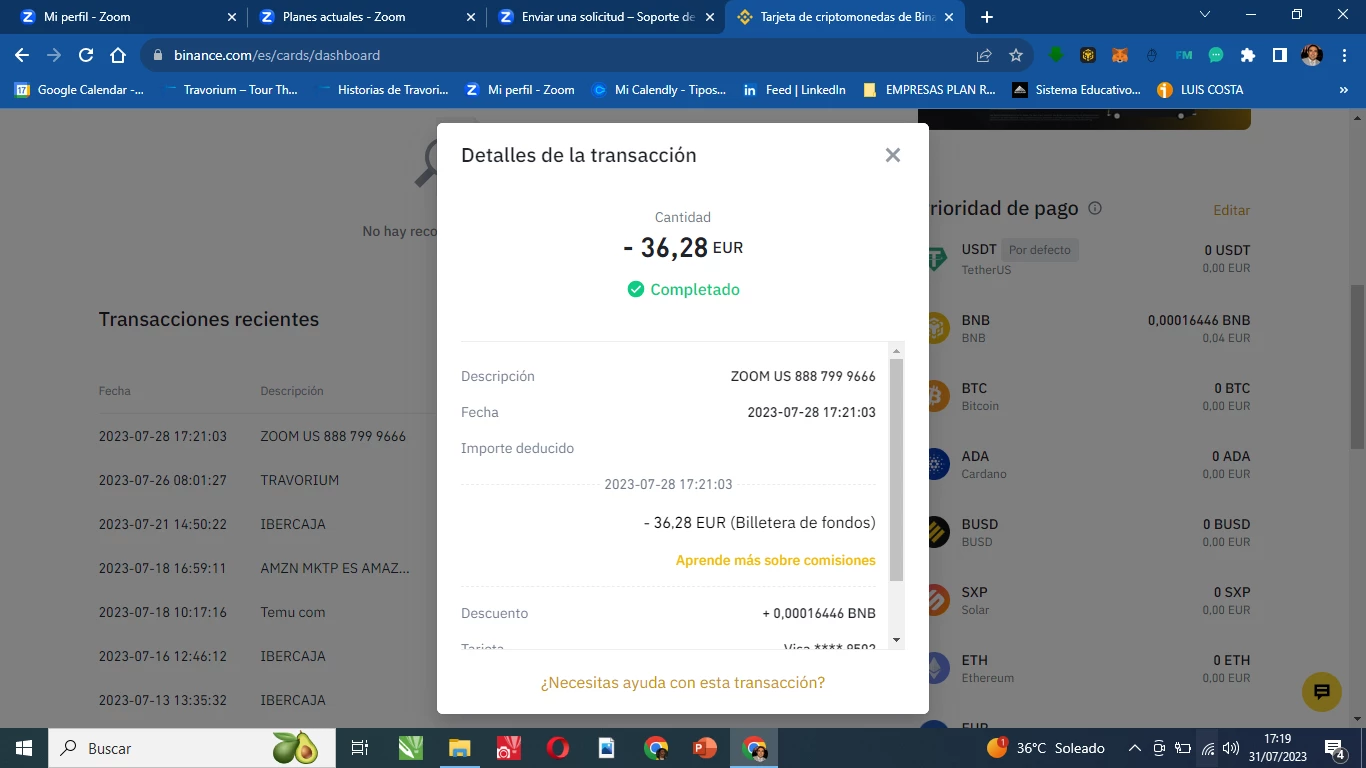Click the taskbar Buscar search box

pos(192,748)
